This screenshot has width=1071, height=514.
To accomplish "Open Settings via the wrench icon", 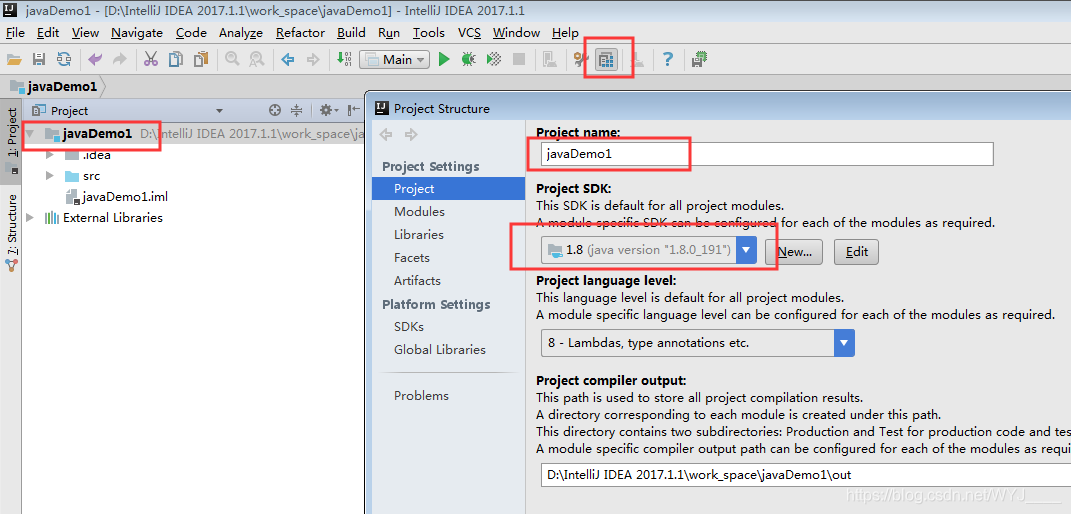I will pos(581,60).
